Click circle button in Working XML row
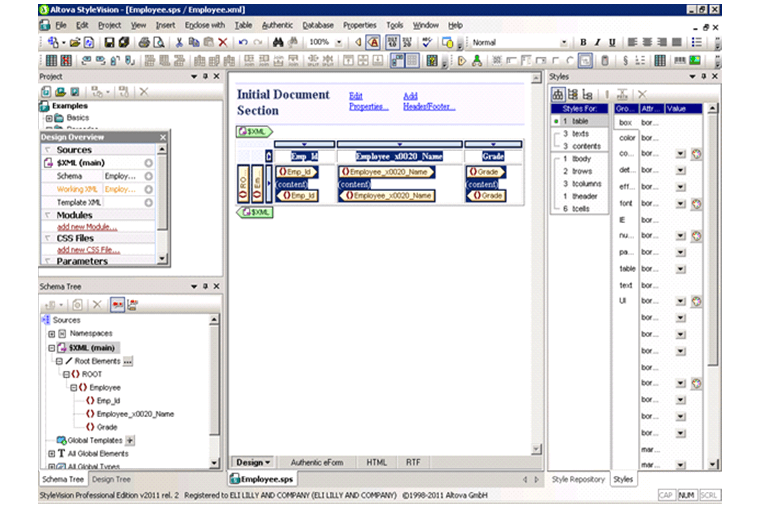 (149, 189)
